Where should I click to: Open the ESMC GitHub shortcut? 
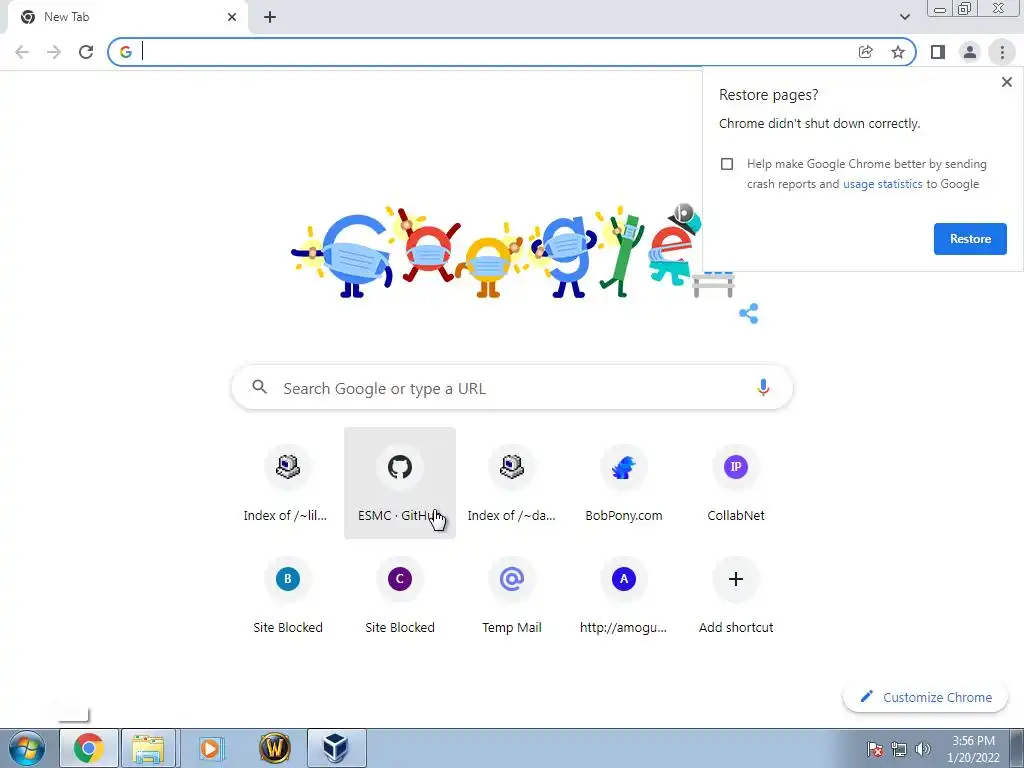point(400,483)
